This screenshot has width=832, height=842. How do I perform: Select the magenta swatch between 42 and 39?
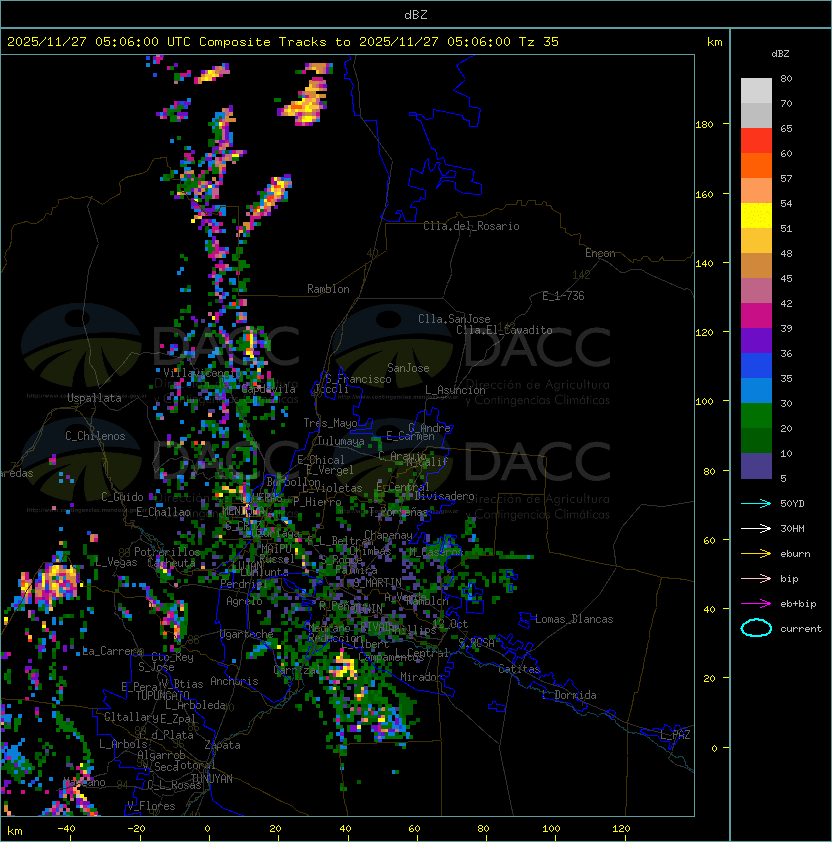[x=756, y=316]
